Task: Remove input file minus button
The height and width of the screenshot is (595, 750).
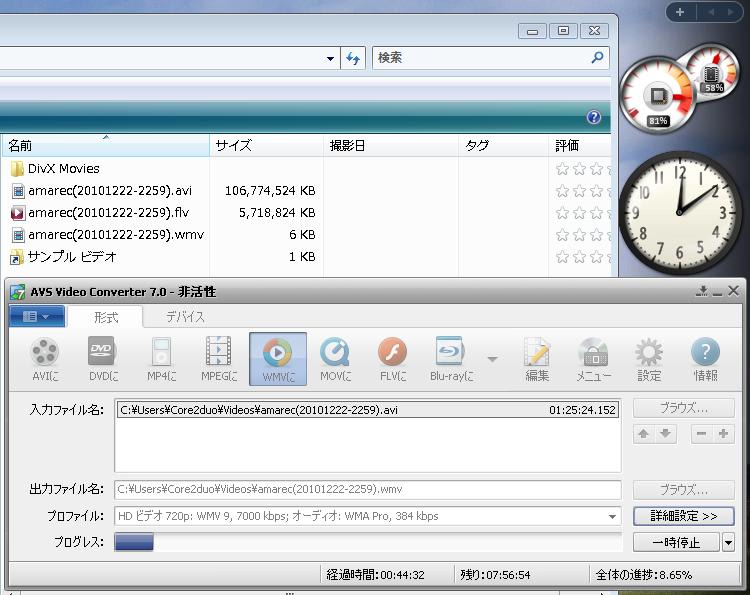Action: (x=701, y=434)
